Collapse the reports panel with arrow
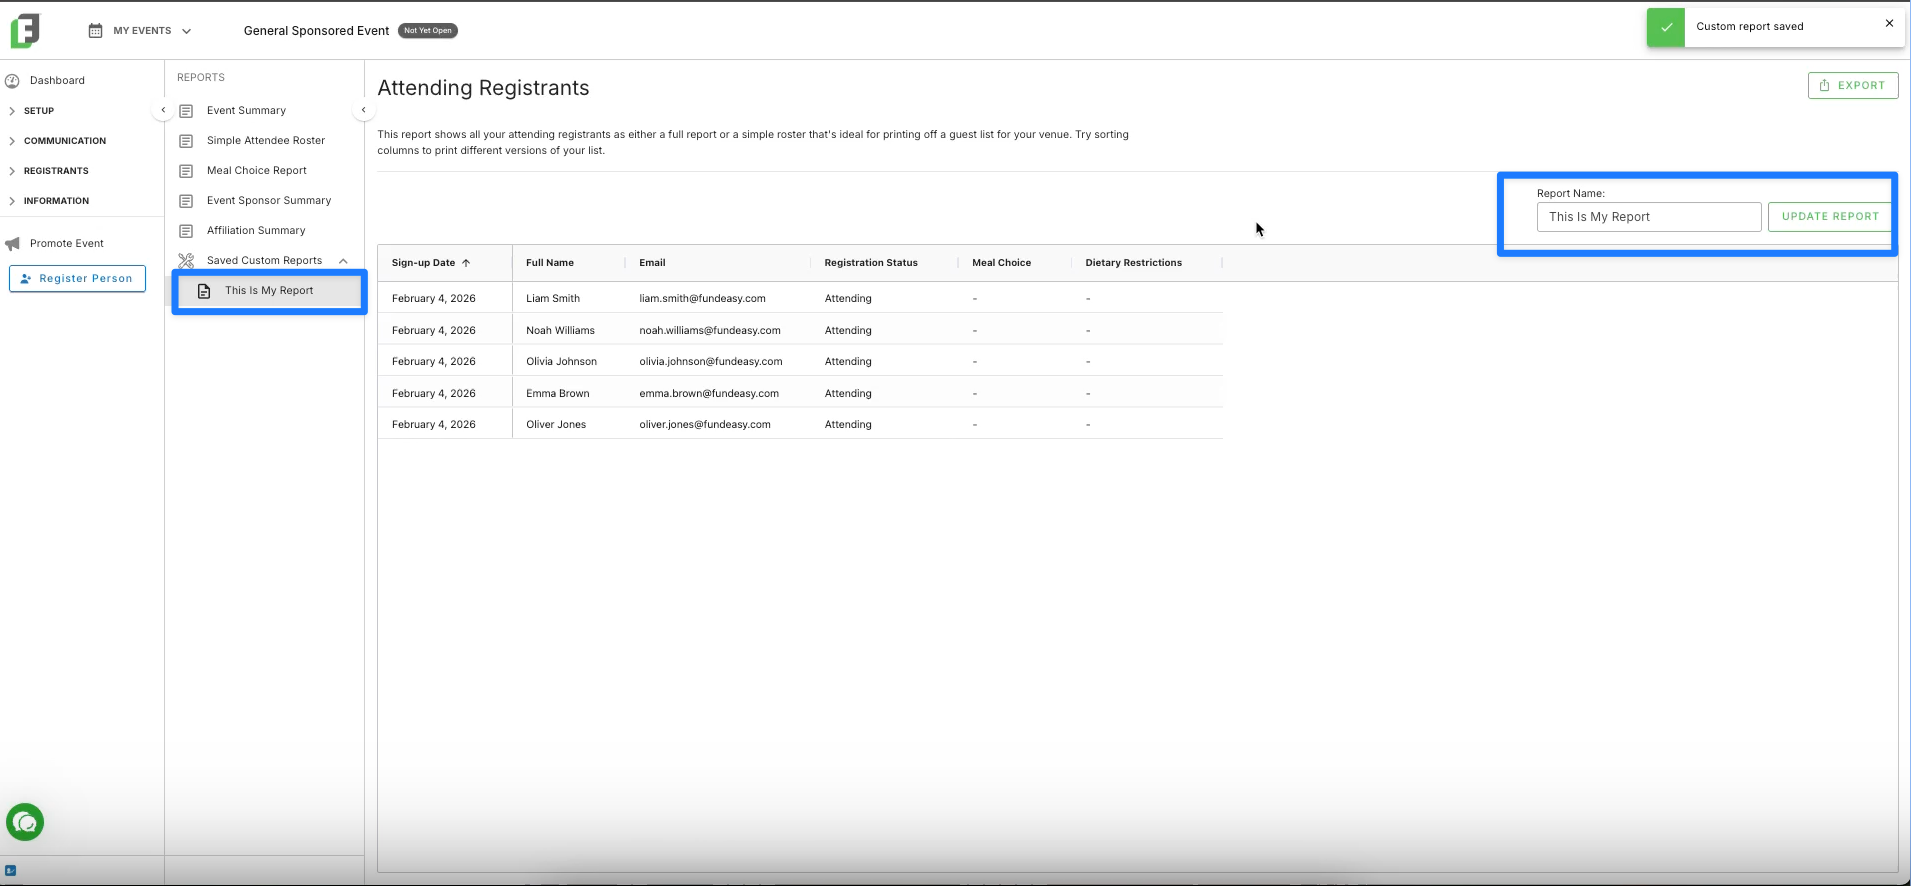1911x886 pixels. pyautogui.click(x=364, y=110)
